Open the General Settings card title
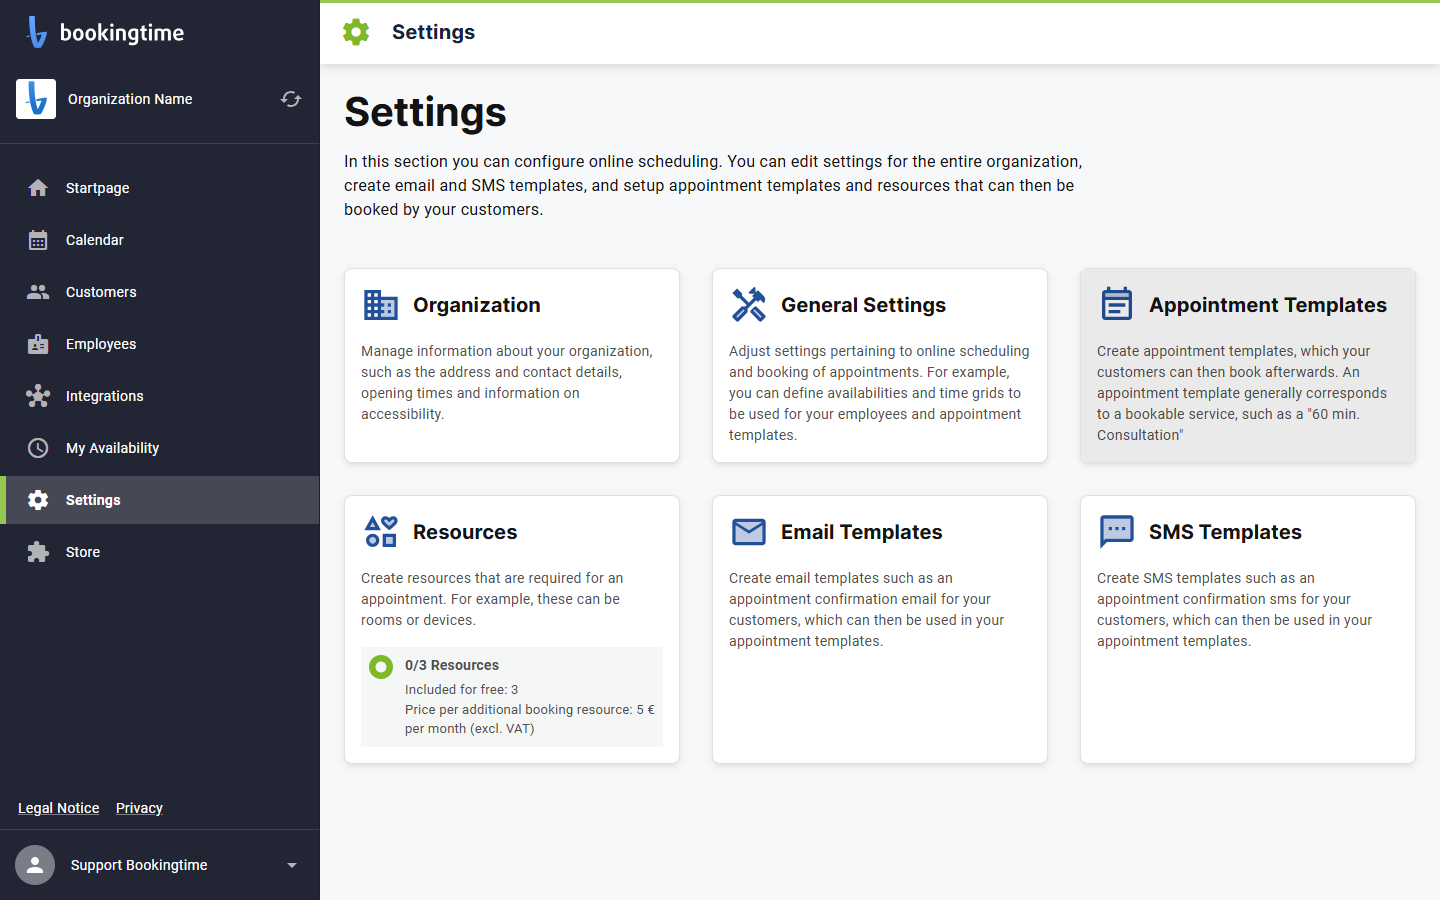The width and height of the screenshot is (1440, 900). (863, 305)
